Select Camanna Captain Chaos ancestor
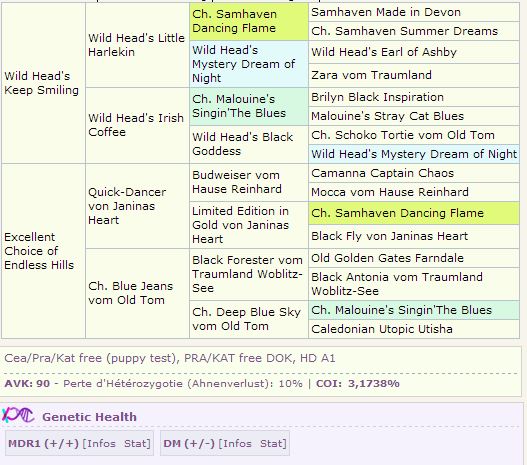Image resolution: width=527 pixels, height=465 pixels. (x=382, y=173)
